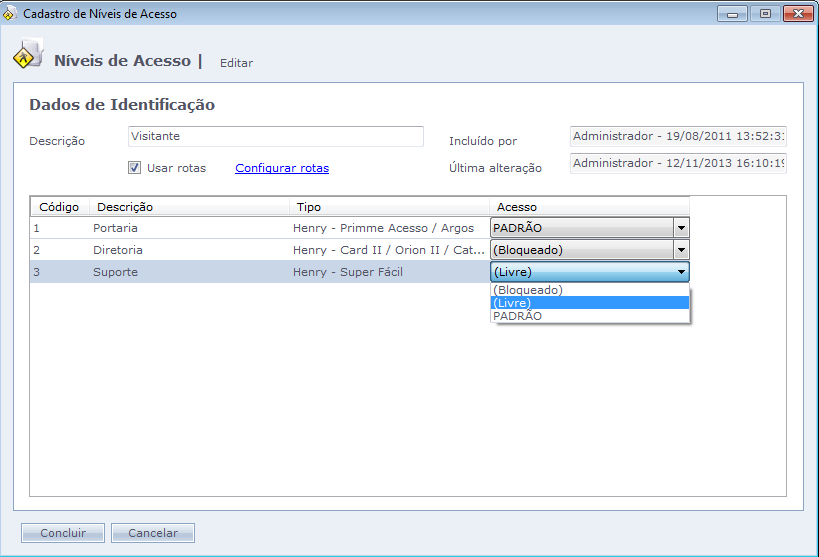This screenshot has width=819, height=557.
Task: Toggle the Usar rotas checkbox
Action: click(135, 168)
